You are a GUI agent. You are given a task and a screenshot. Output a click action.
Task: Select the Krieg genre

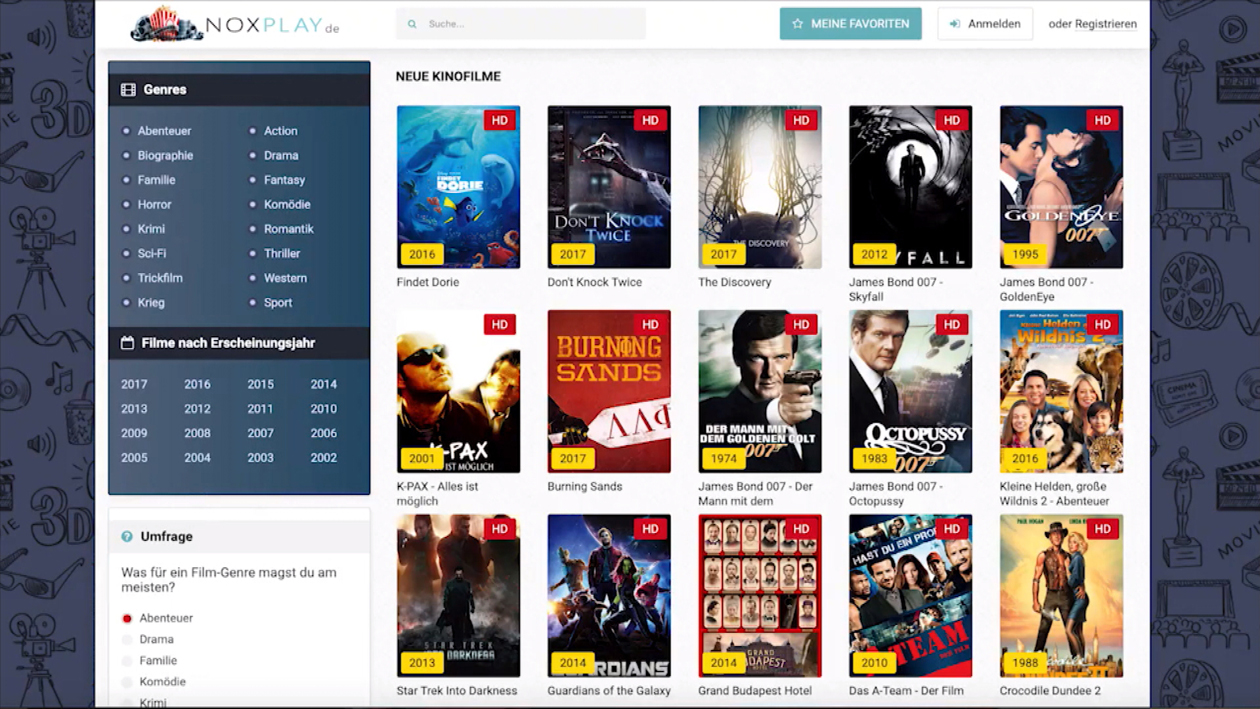click(x=151, y=303)
